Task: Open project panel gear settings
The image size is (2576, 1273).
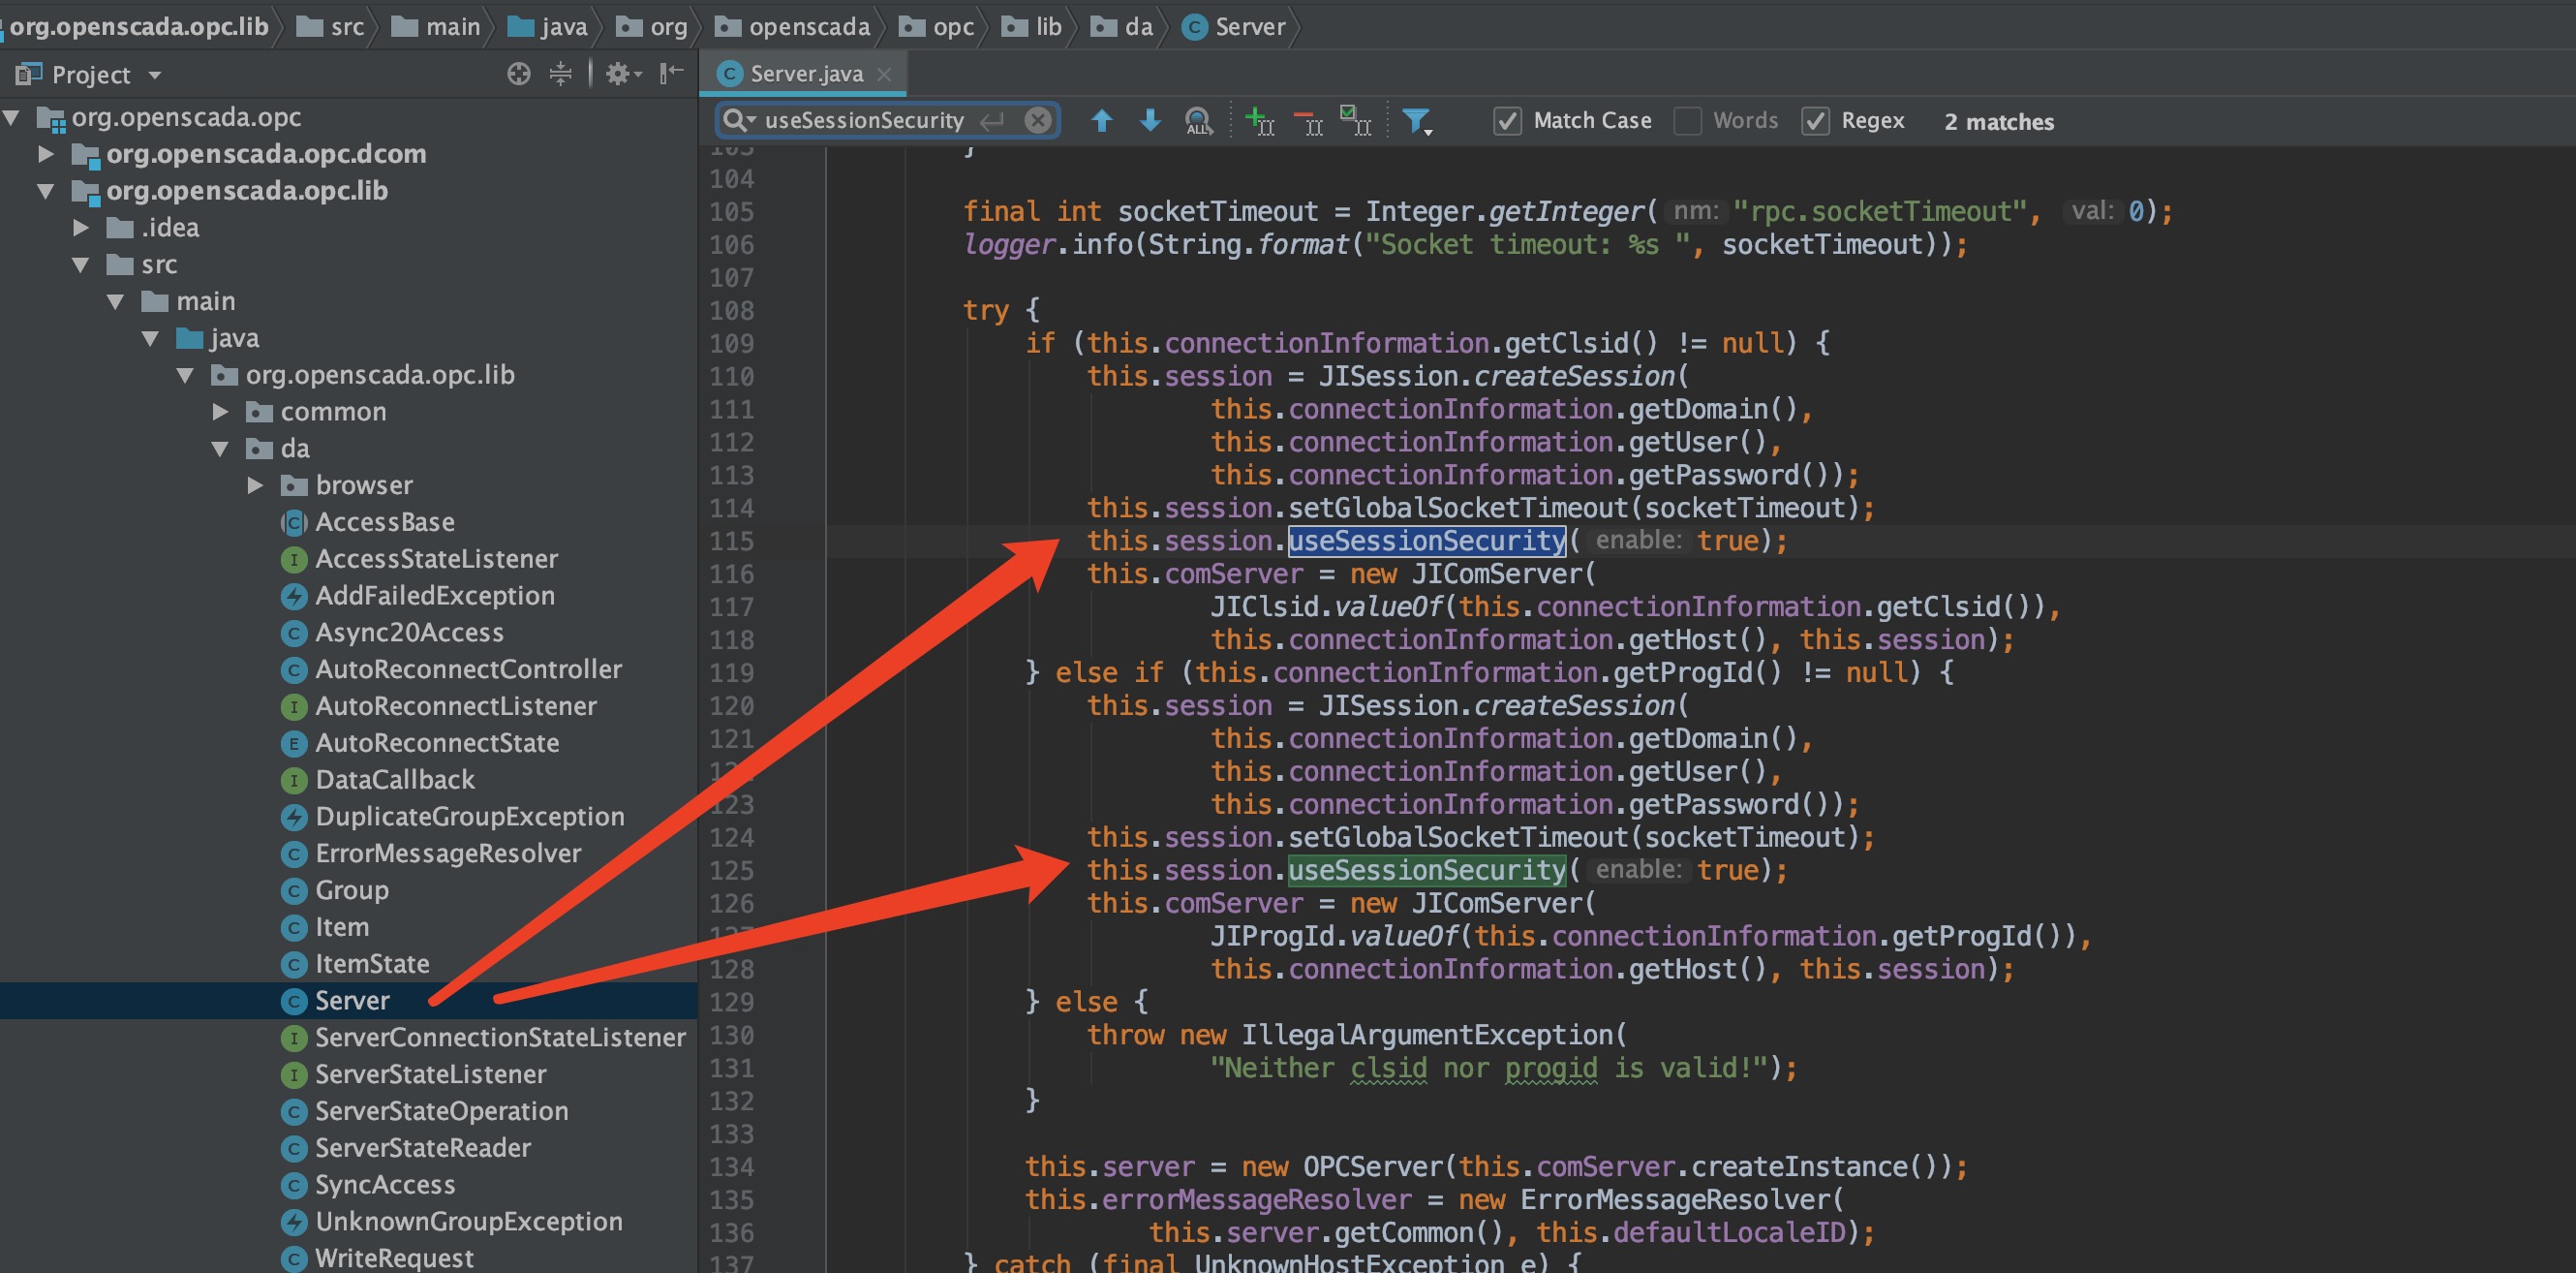Action: click(x=619, y=74)
